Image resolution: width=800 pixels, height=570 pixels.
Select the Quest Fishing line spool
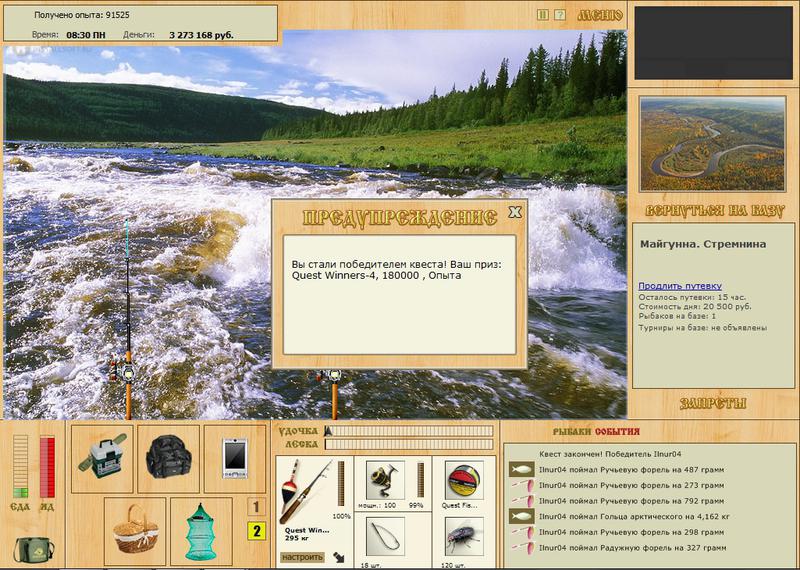(464, 480)
